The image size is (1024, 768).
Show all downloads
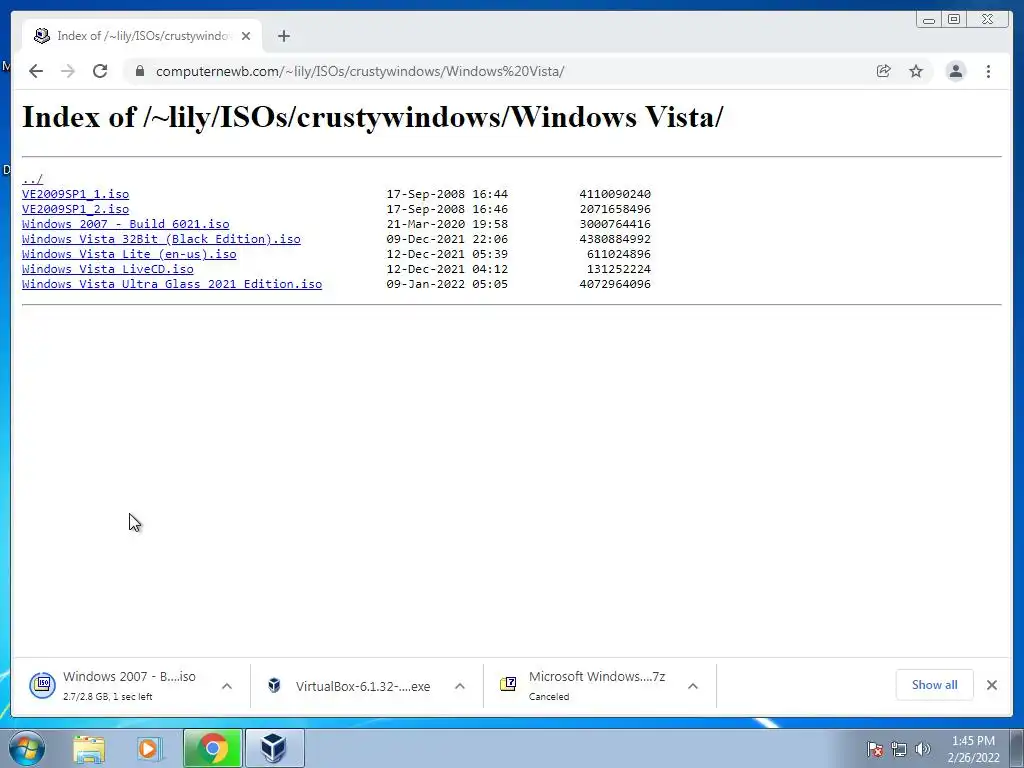coord(935,684)
